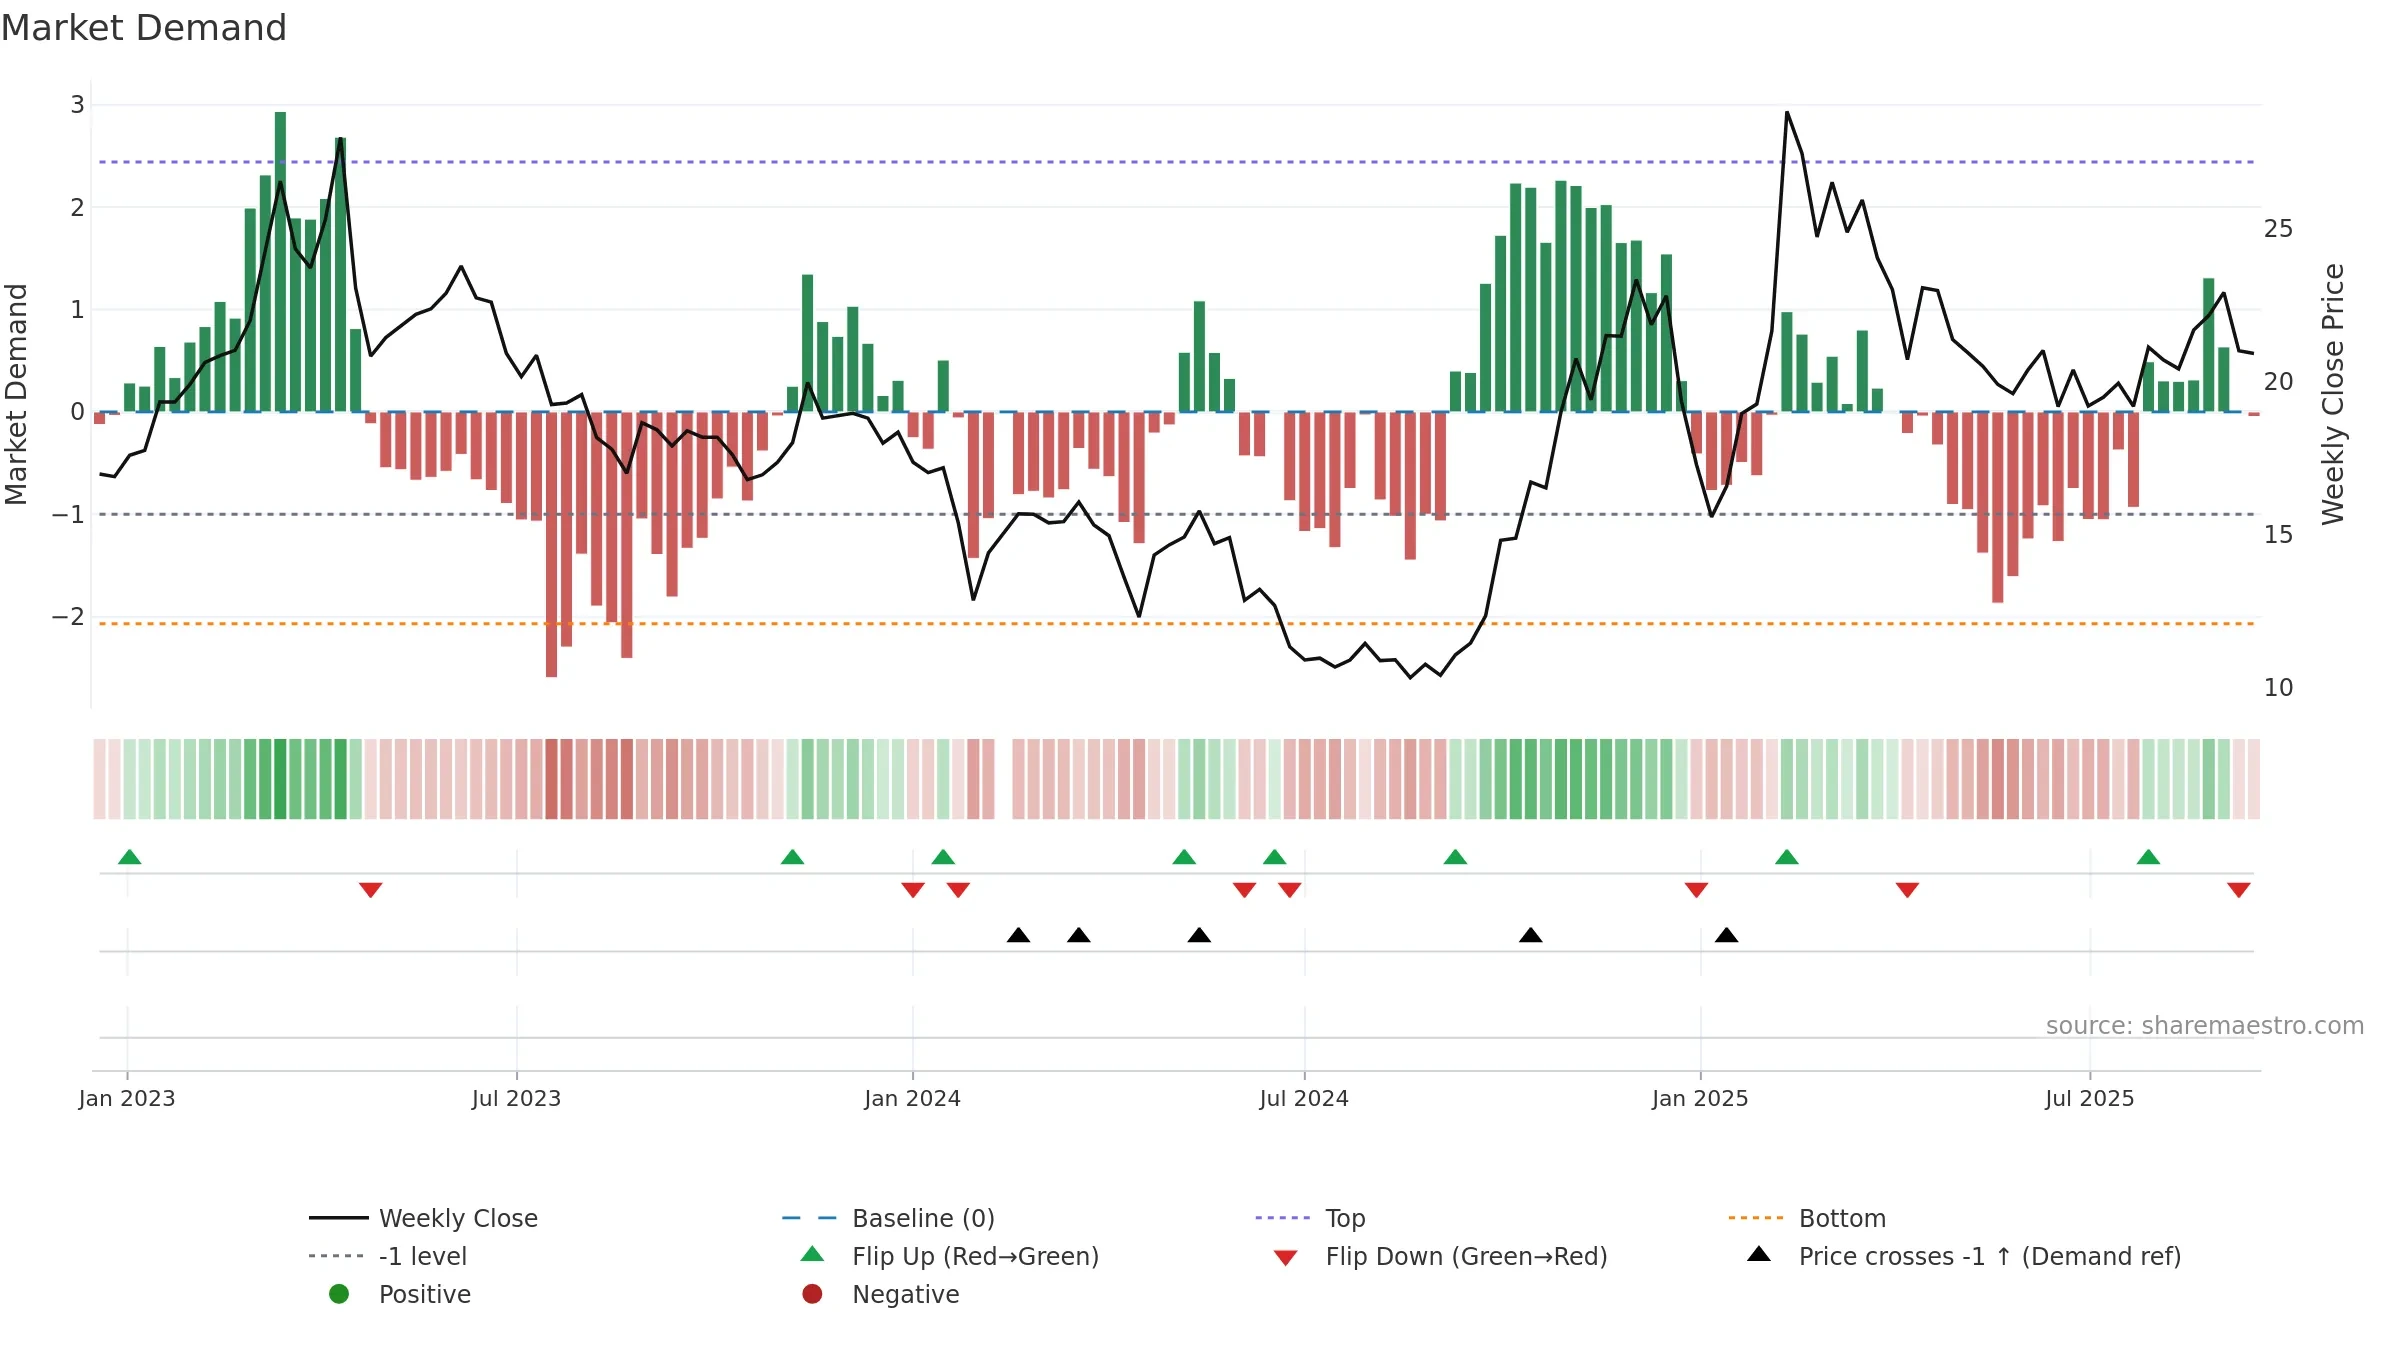The image size is (2400, 1350).
Task: Click the Jan 2024 x-axis label
Action: 912,1098
